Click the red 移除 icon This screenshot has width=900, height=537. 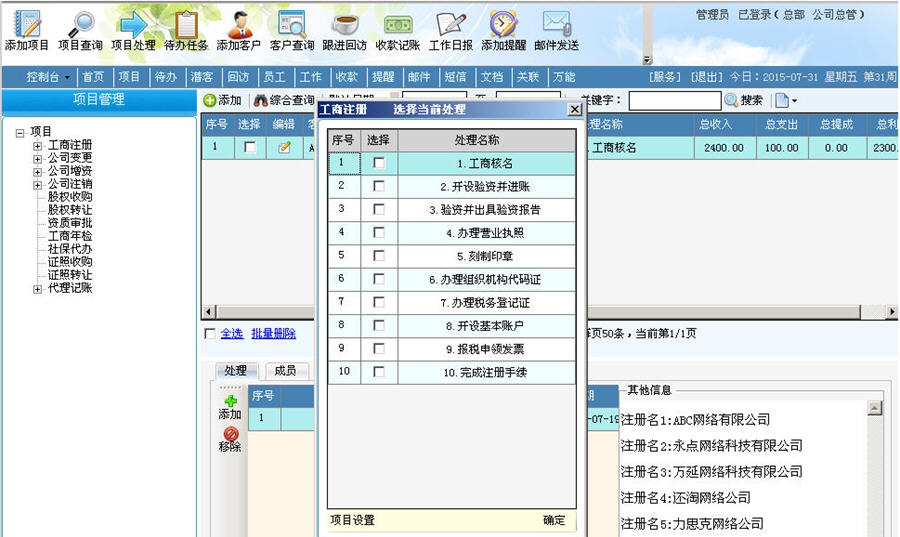point(230,439)
